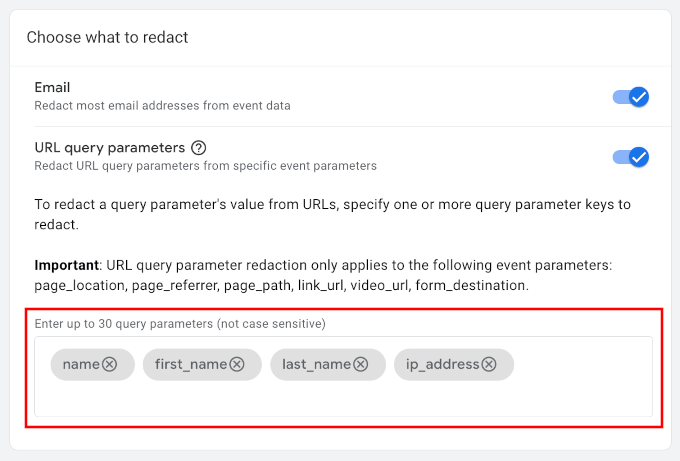Select the ip_address chip label
Viewport: 680px width, 461px height.
pos(442,365)
